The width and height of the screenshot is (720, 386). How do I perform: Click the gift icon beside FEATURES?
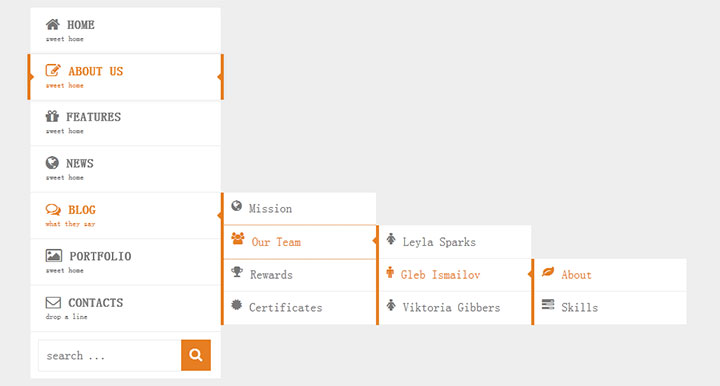(x=52, y=116)
